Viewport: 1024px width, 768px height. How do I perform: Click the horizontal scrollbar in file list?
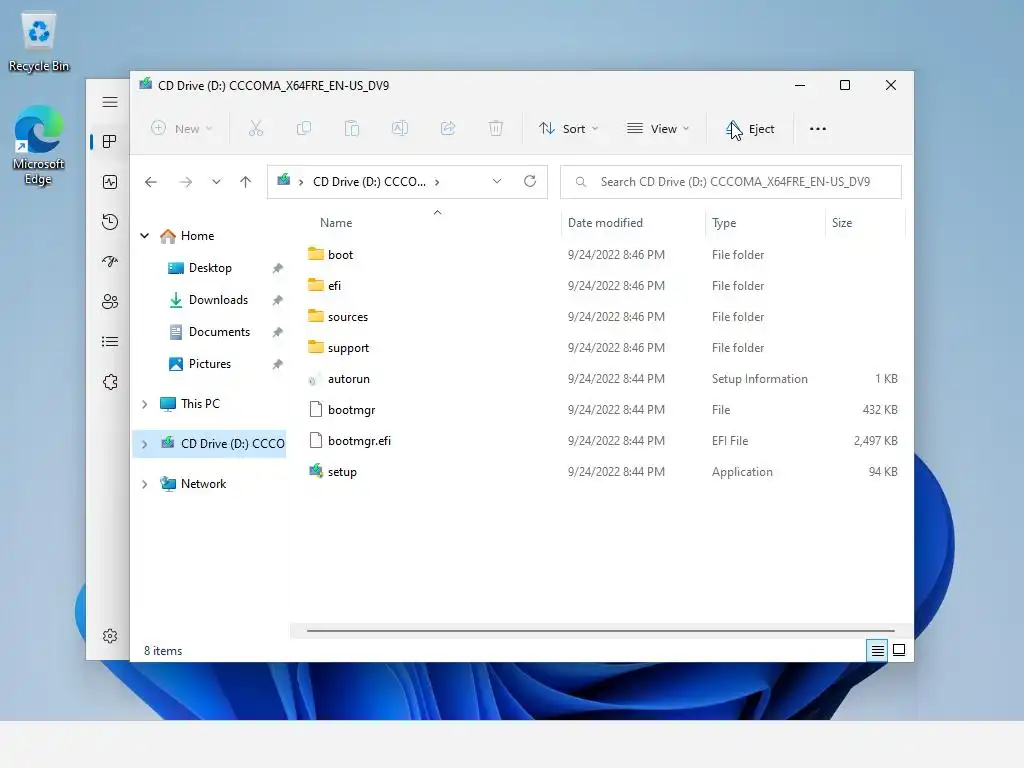coord(600,631)
